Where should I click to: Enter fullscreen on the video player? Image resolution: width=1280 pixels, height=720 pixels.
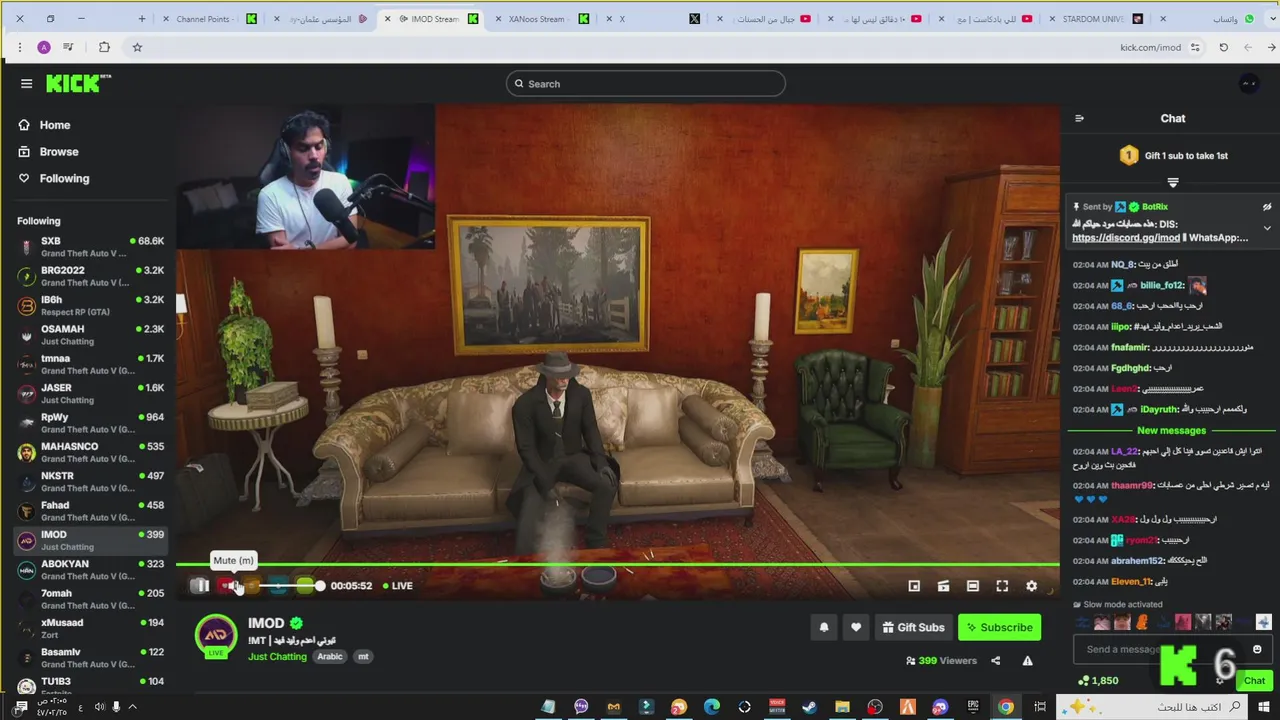click(1002, 586)
